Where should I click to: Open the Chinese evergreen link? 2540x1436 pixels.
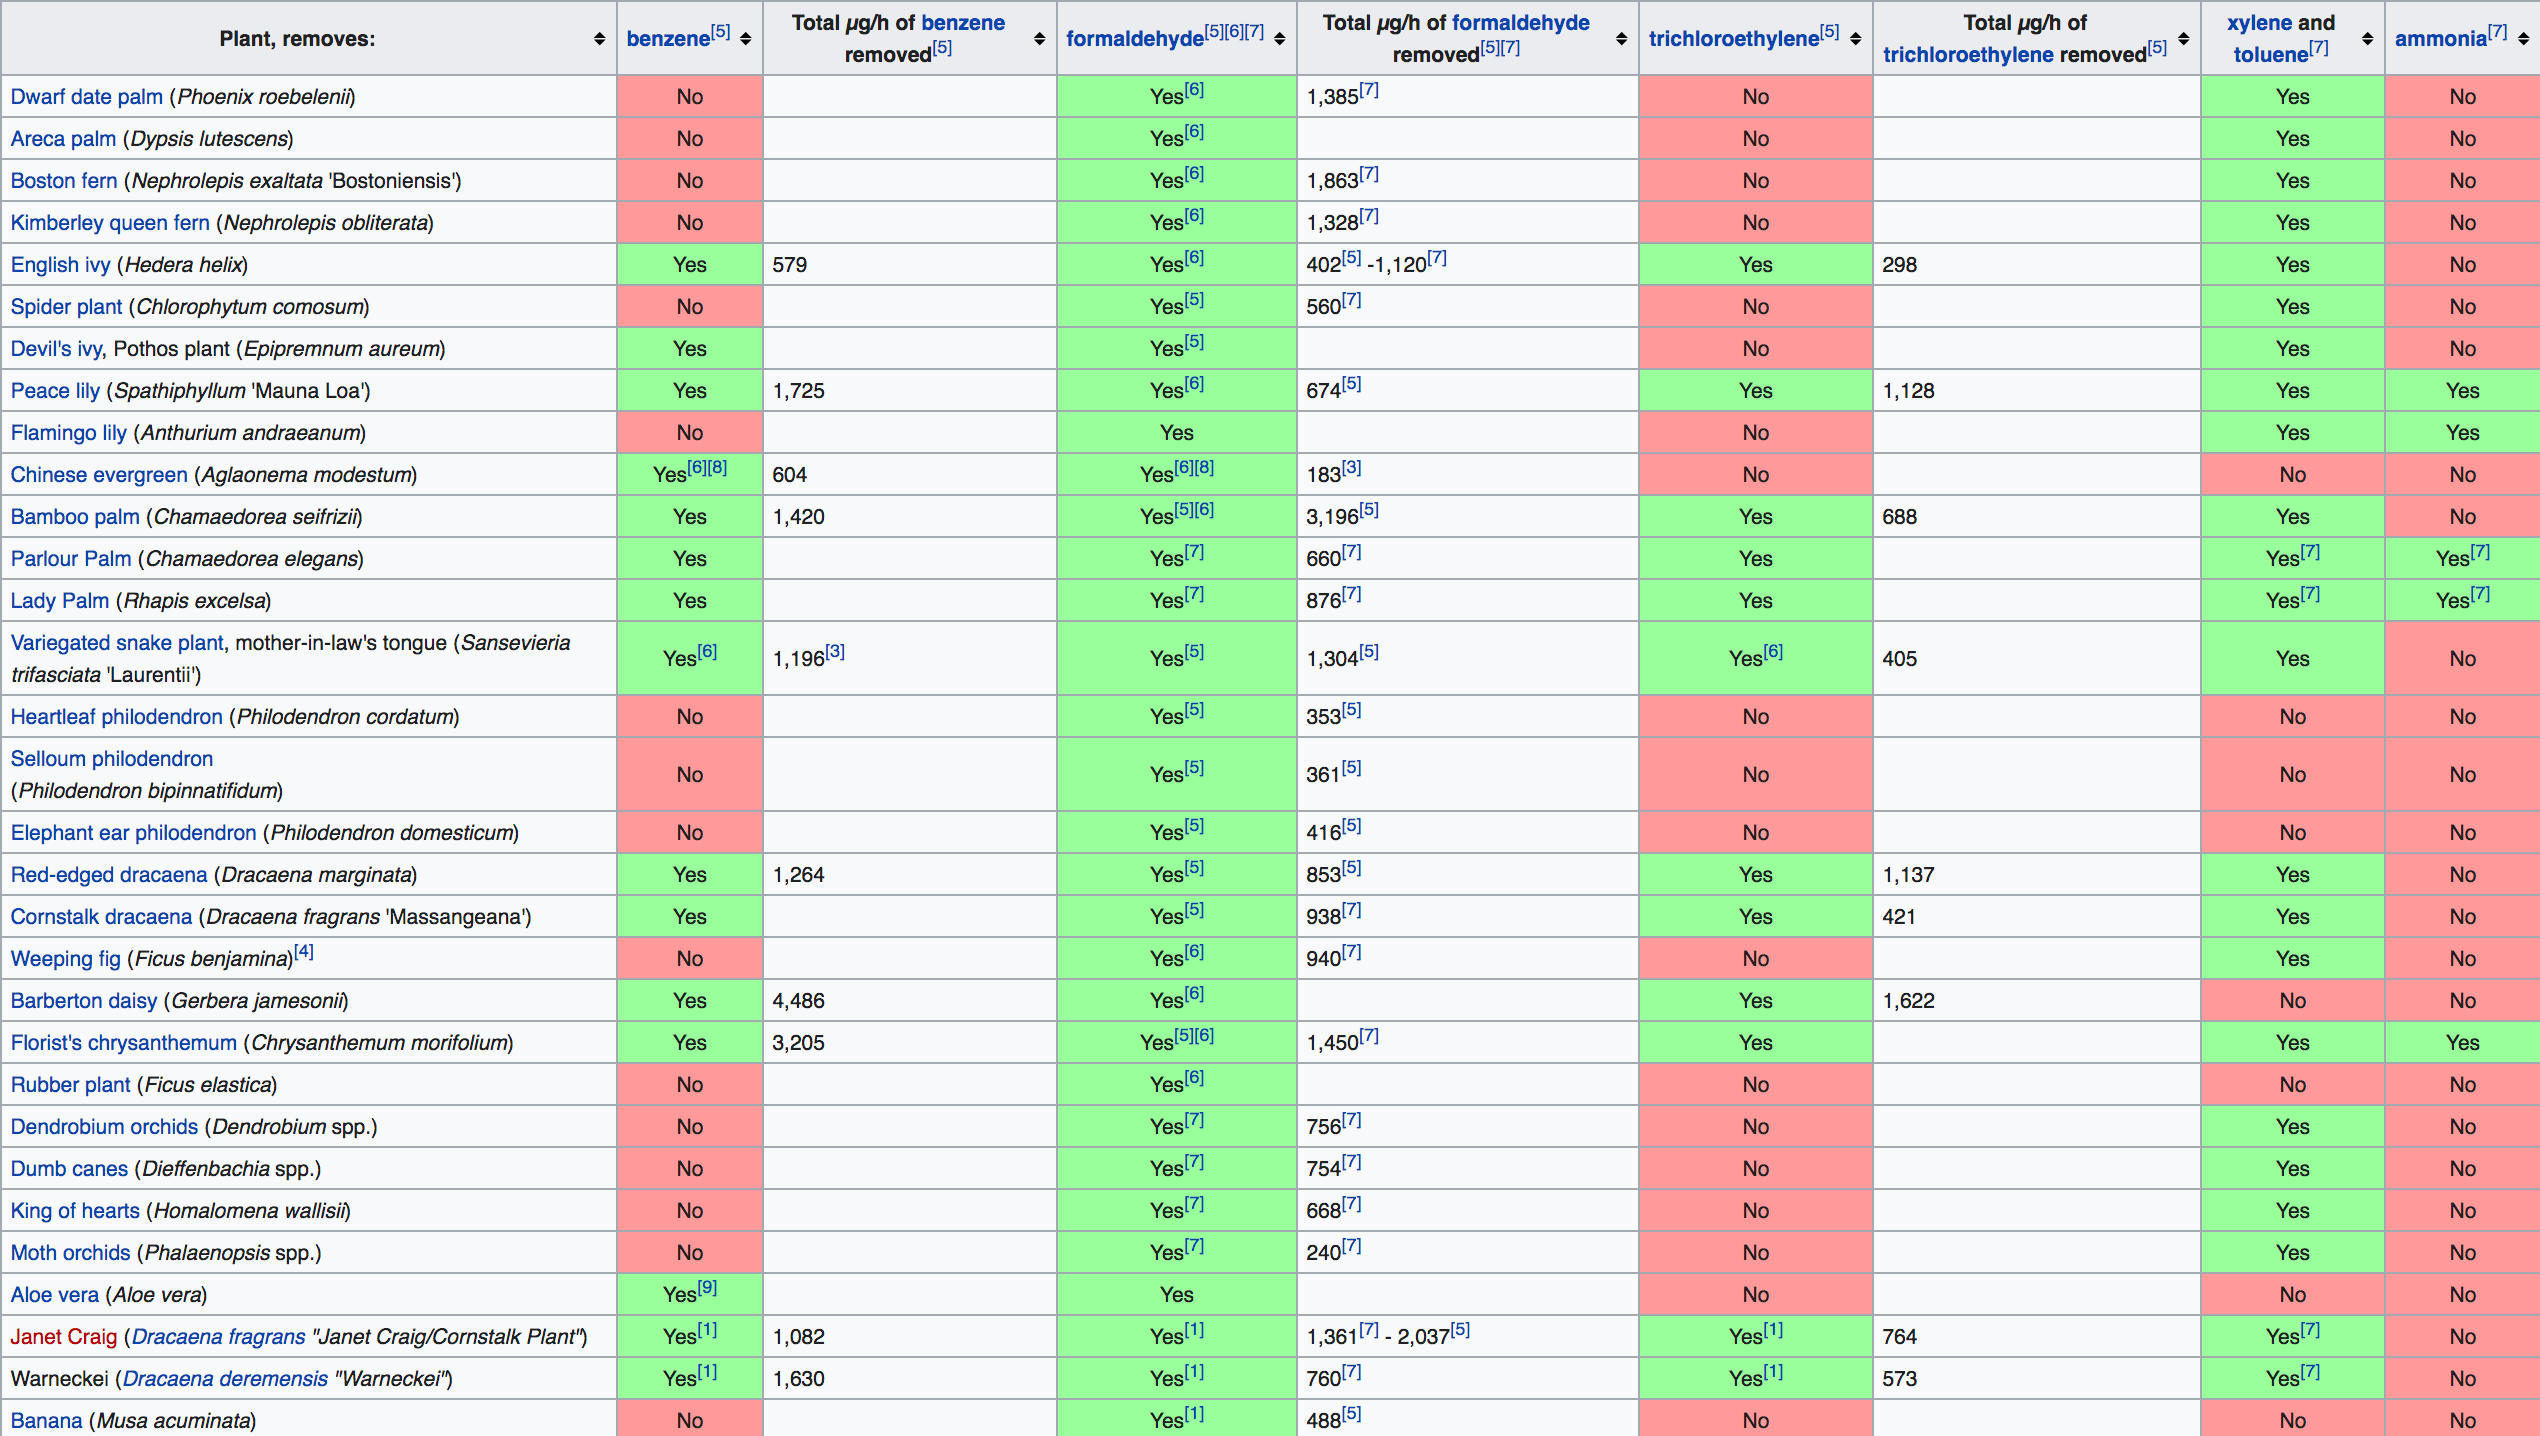tap(99, 475)
